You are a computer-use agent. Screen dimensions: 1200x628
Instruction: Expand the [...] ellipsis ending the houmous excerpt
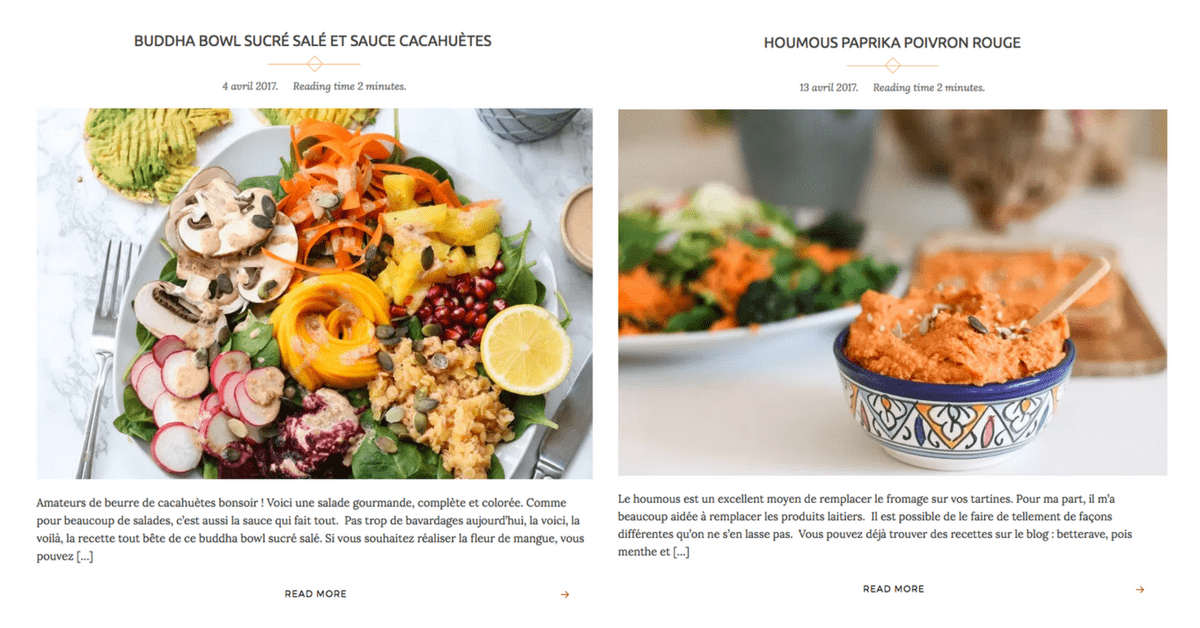(681, 552)
